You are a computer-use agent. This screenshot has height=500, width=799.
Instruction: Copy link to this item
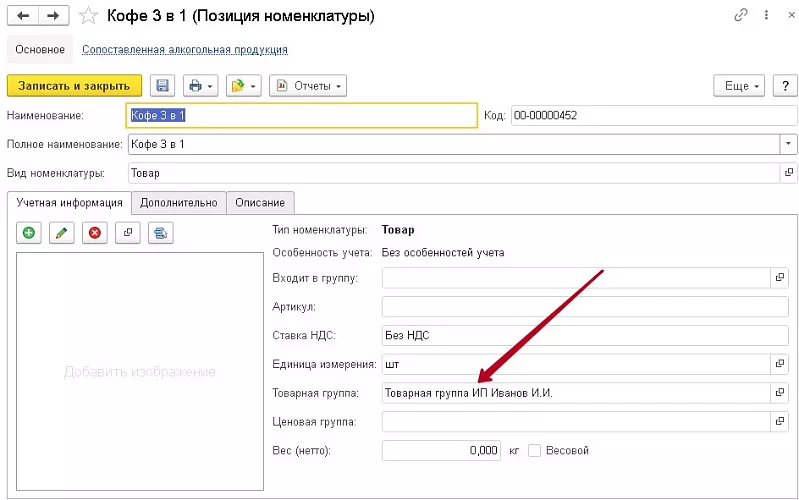click(741, 16)
